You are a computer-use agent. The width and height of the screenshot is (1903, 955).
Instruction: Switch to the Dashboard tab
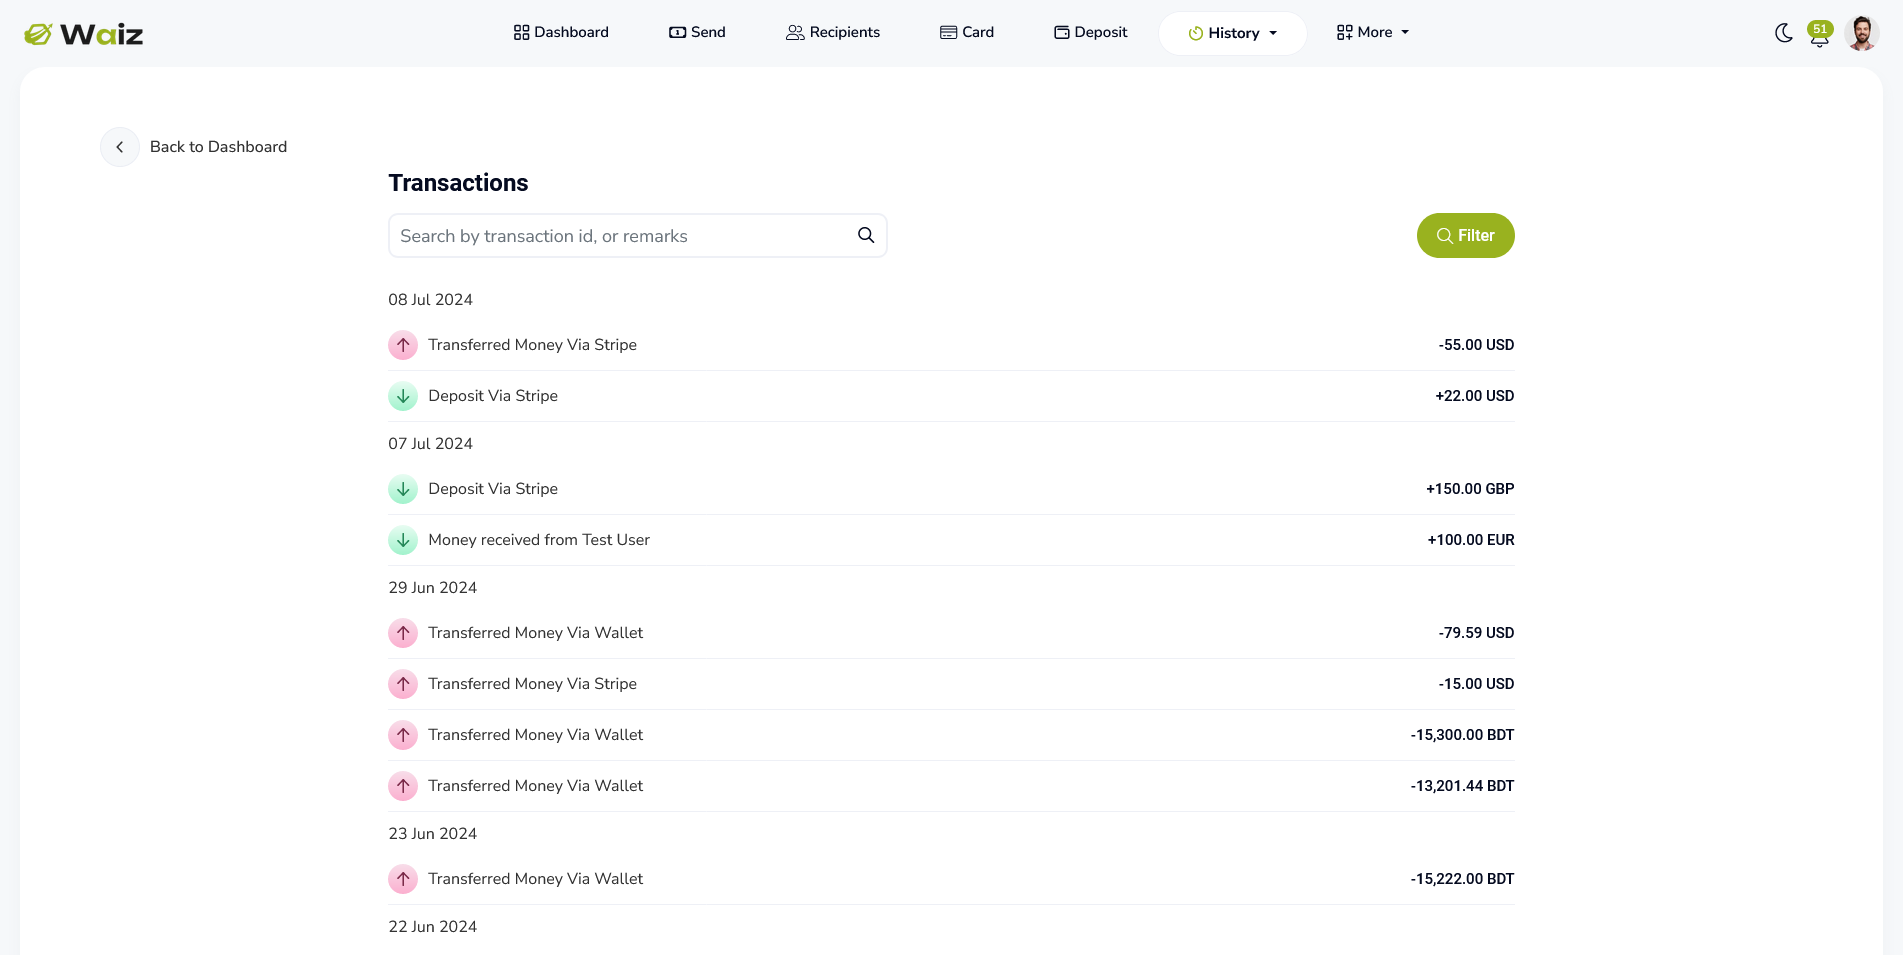pos(560,32)
